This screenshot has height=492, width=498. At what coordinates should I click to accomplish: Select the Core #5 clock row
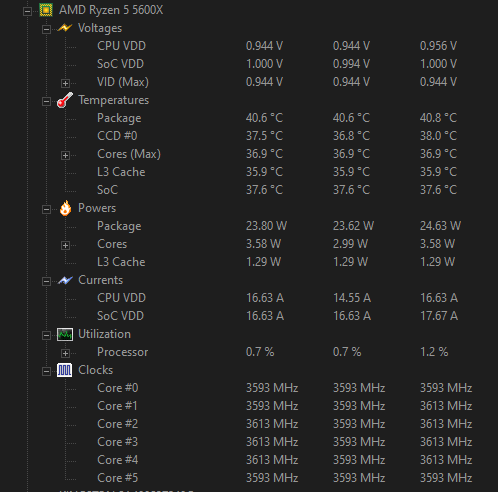pos(117,478)
